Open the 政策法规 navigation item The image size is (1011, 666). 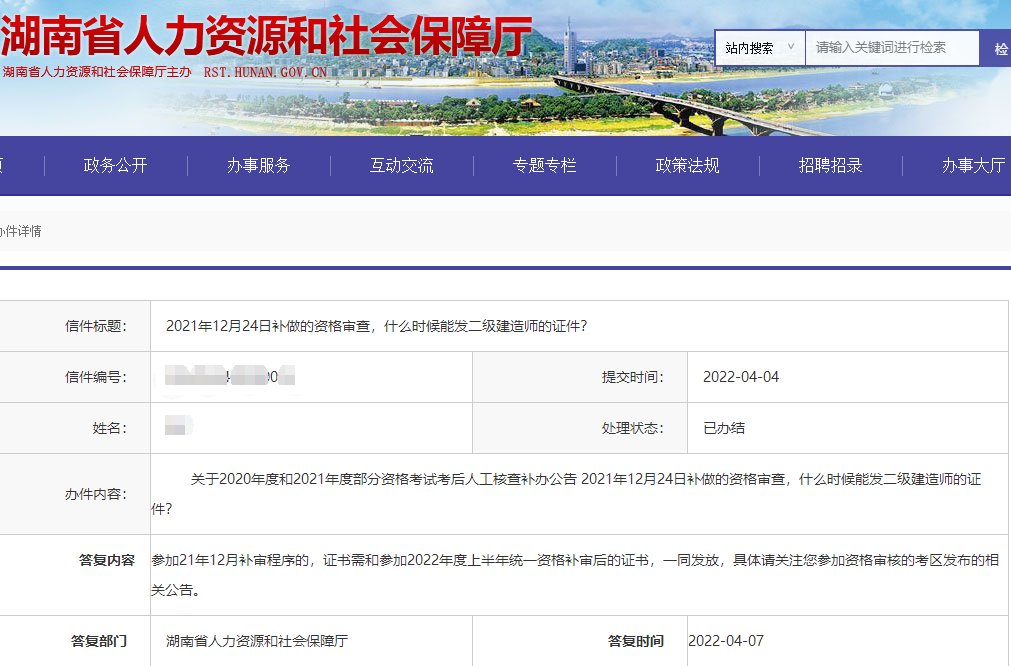[688, 166]
